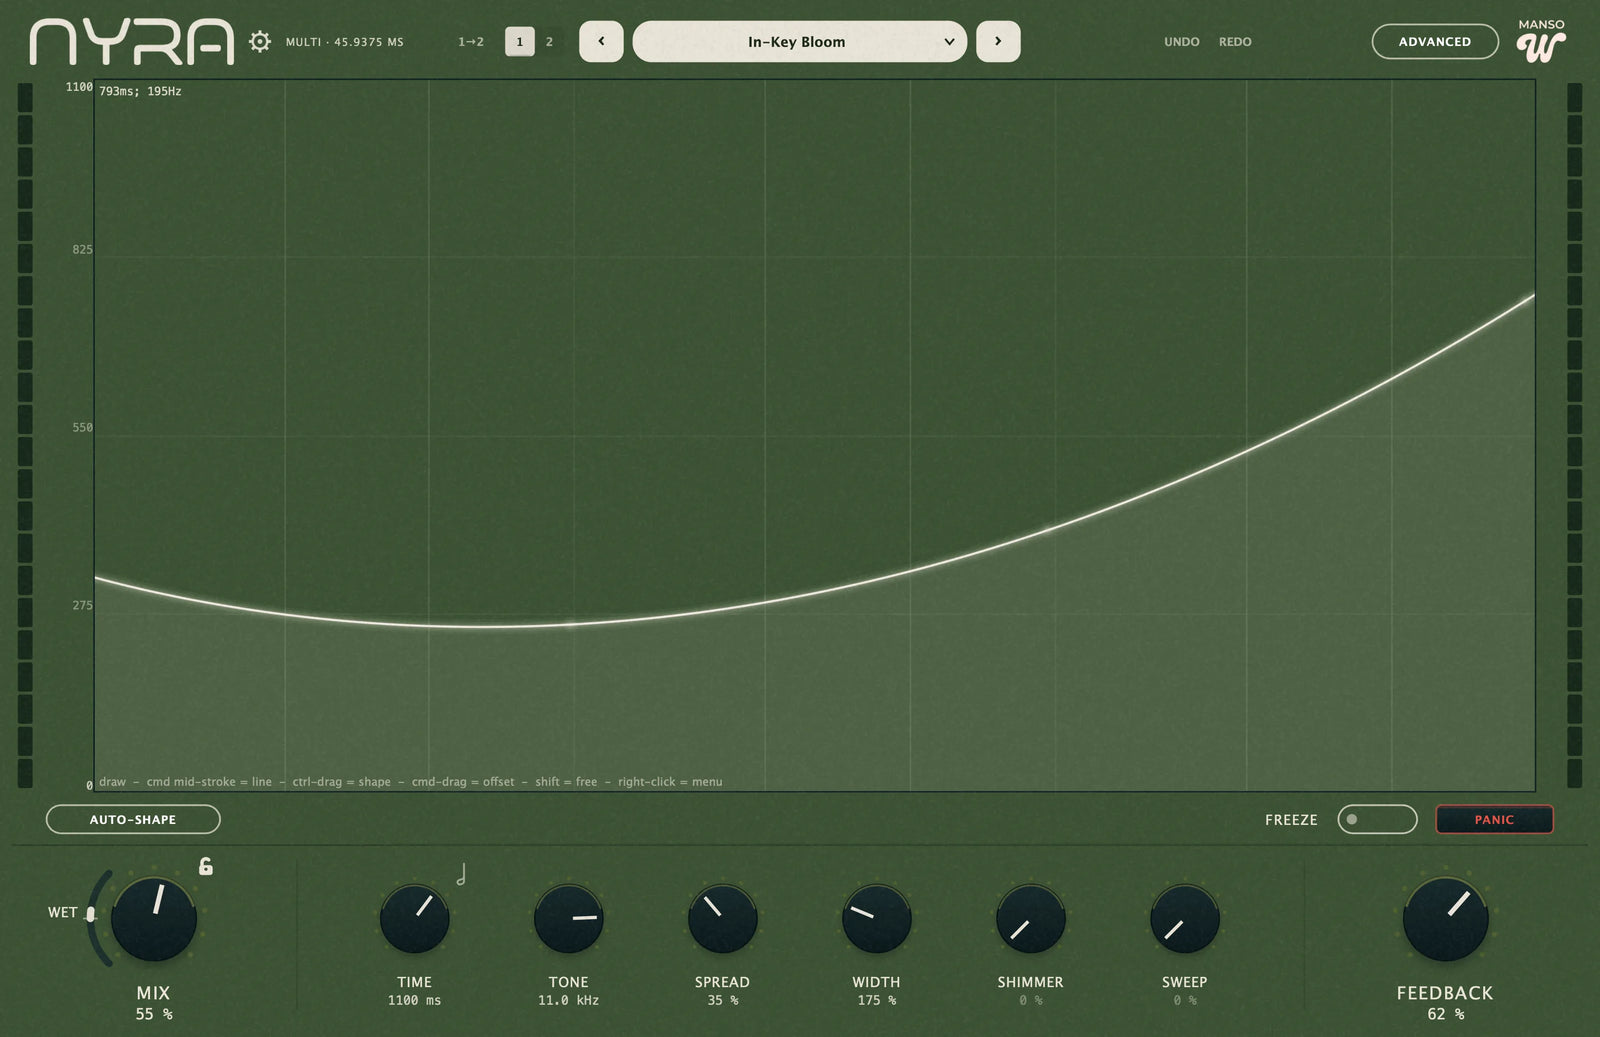1600x1037 pixels.
Task: Click the NYRA logo
Action: 132,42
